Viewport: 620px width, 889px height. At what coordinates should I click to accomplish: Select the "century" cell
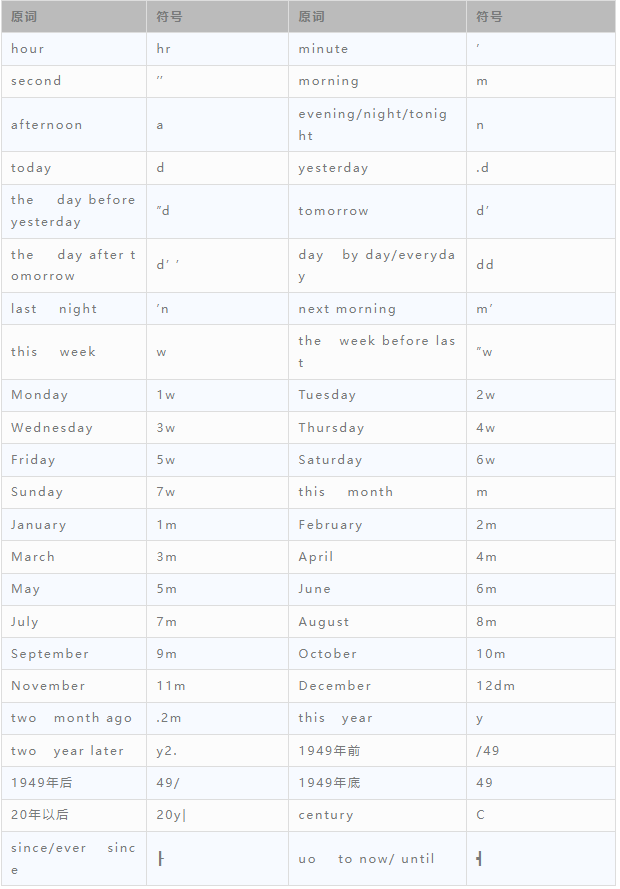point(326,815)
